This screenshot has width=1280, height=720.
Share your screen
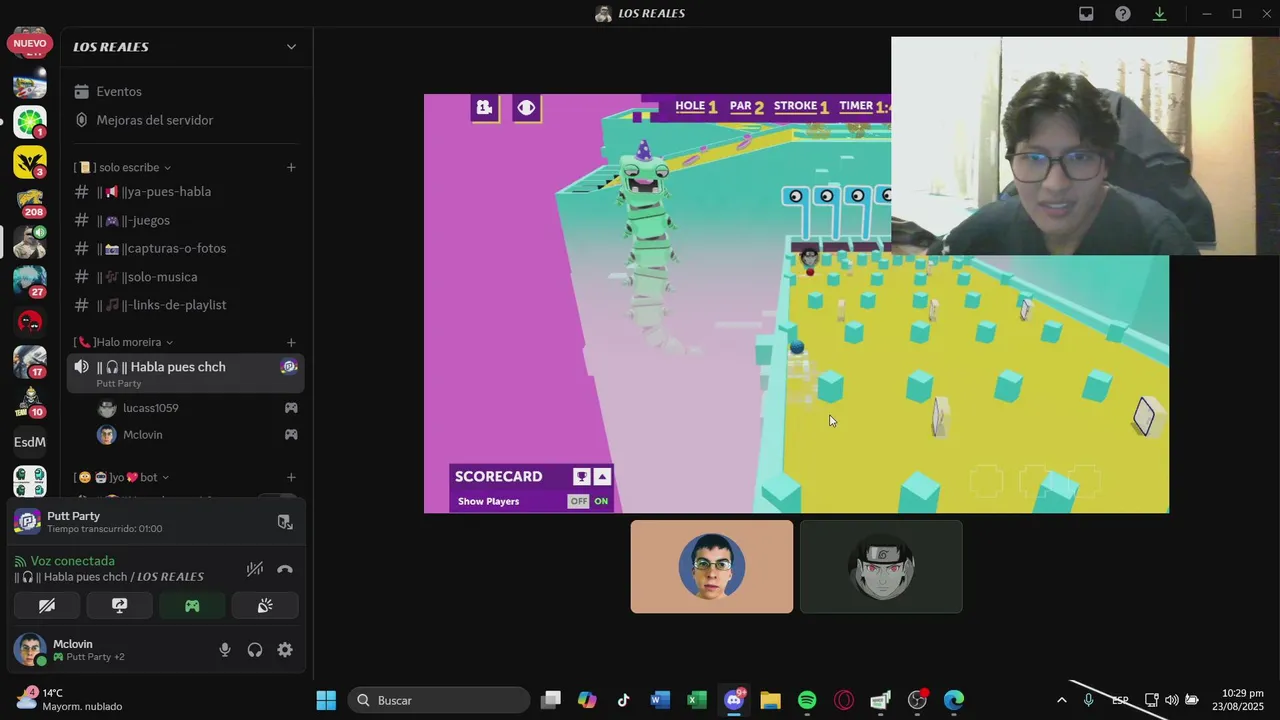click(119, 605)
